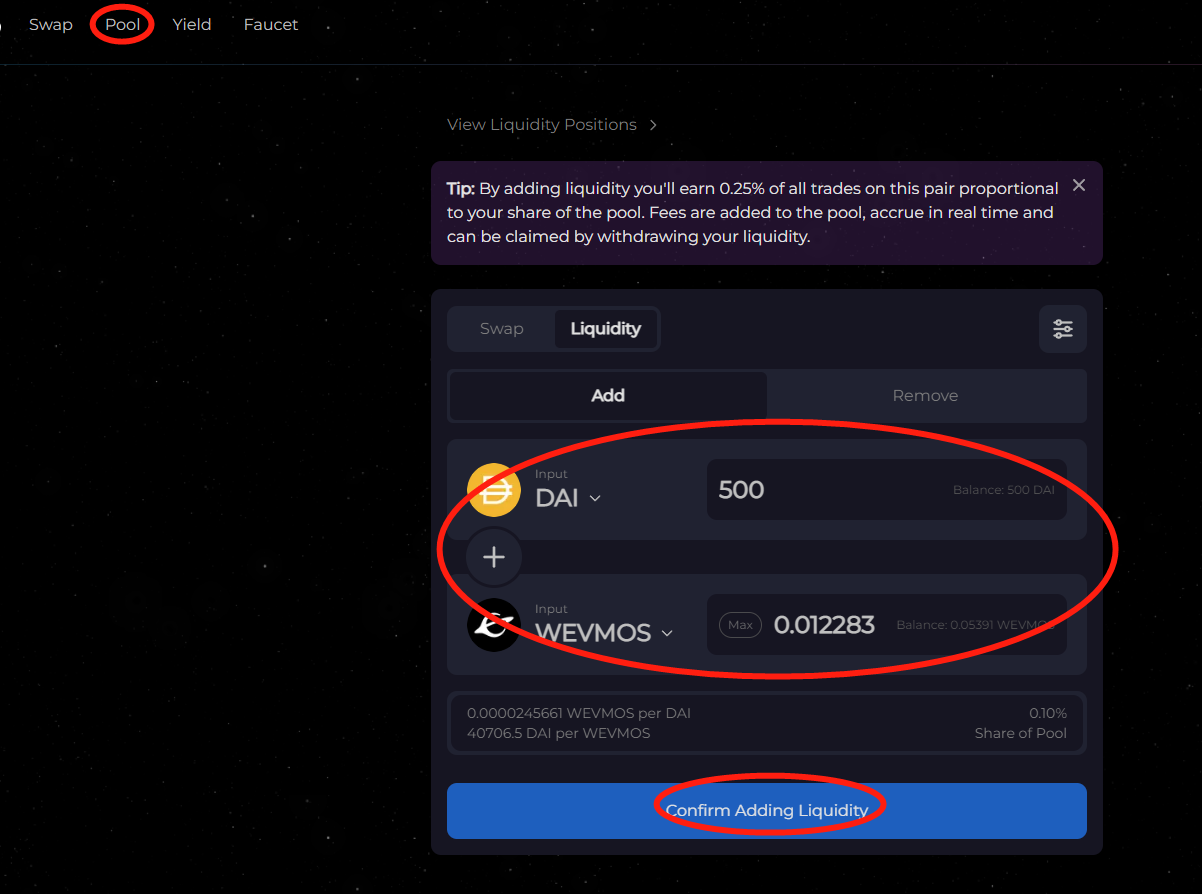The width and height of the screenshot is (1202, 894).
Task: Click the DAI token coin icon
Action: click(x=494, y=490)
